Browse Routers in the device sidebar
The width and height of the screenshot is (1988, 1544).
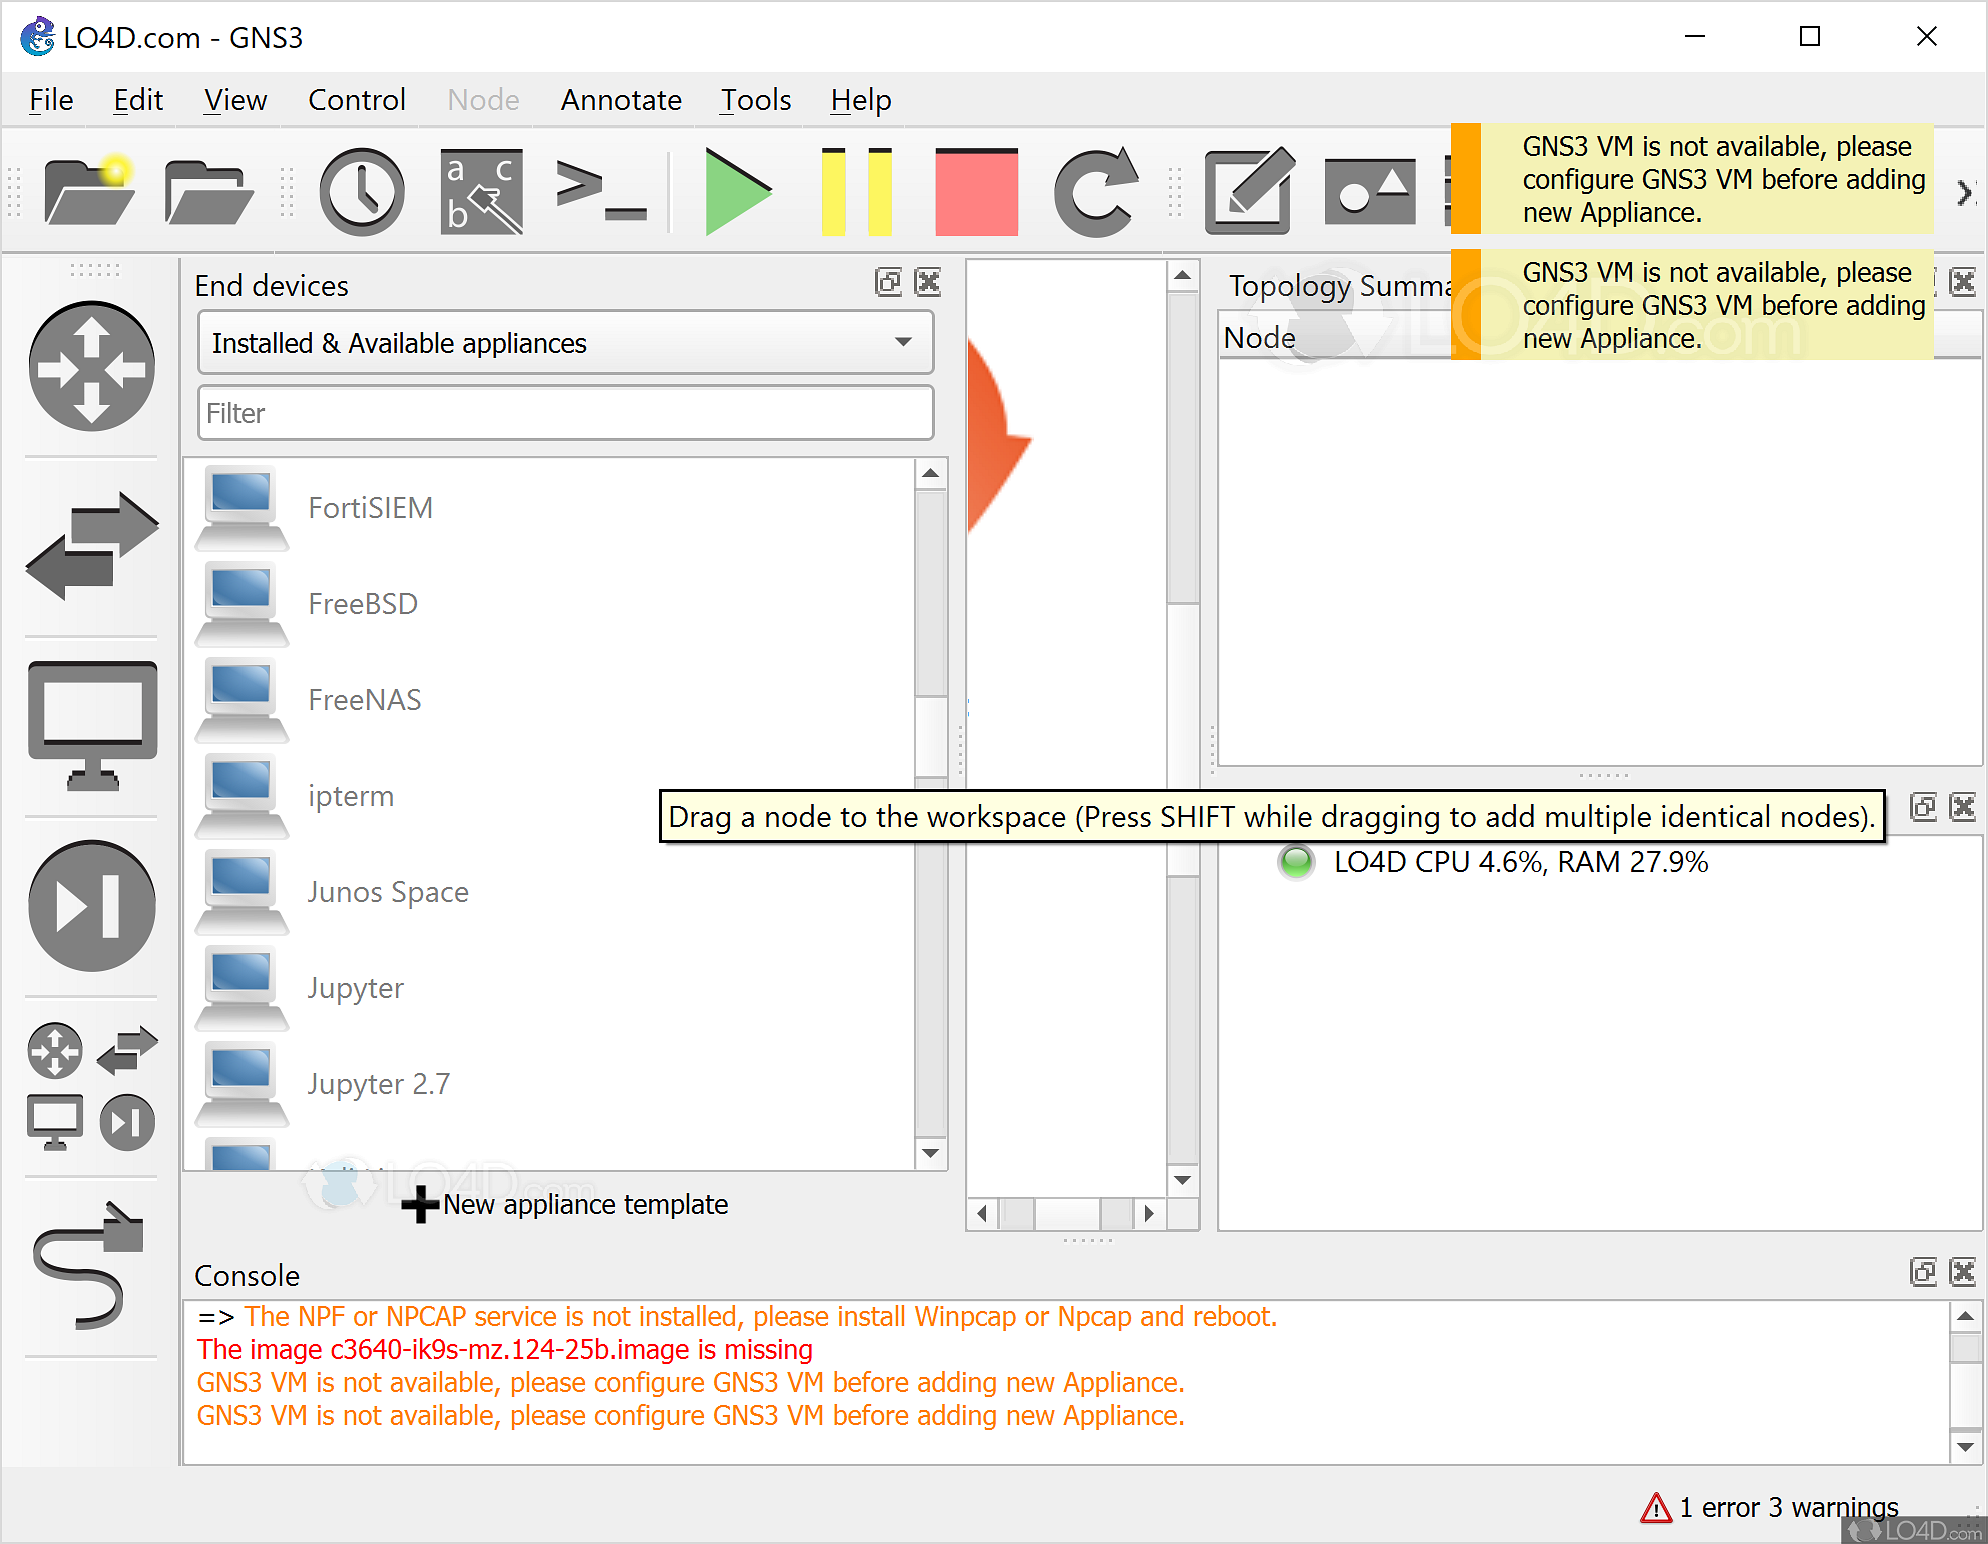click(91, 366)
